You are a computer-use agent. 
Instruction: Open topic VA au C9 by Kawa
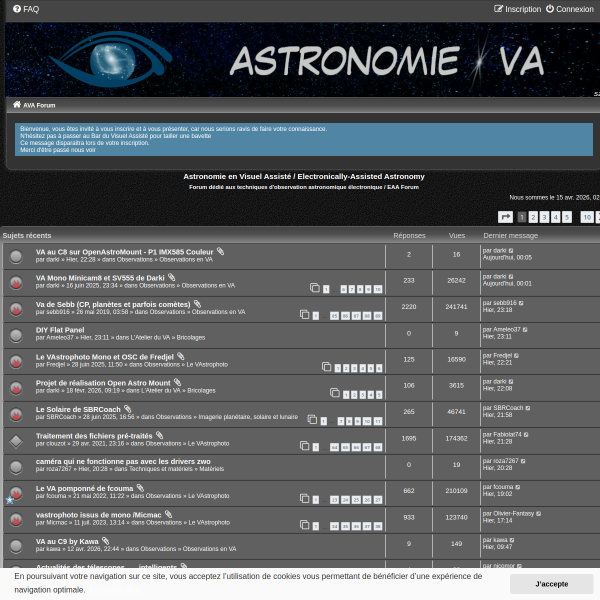click(67, 541)
